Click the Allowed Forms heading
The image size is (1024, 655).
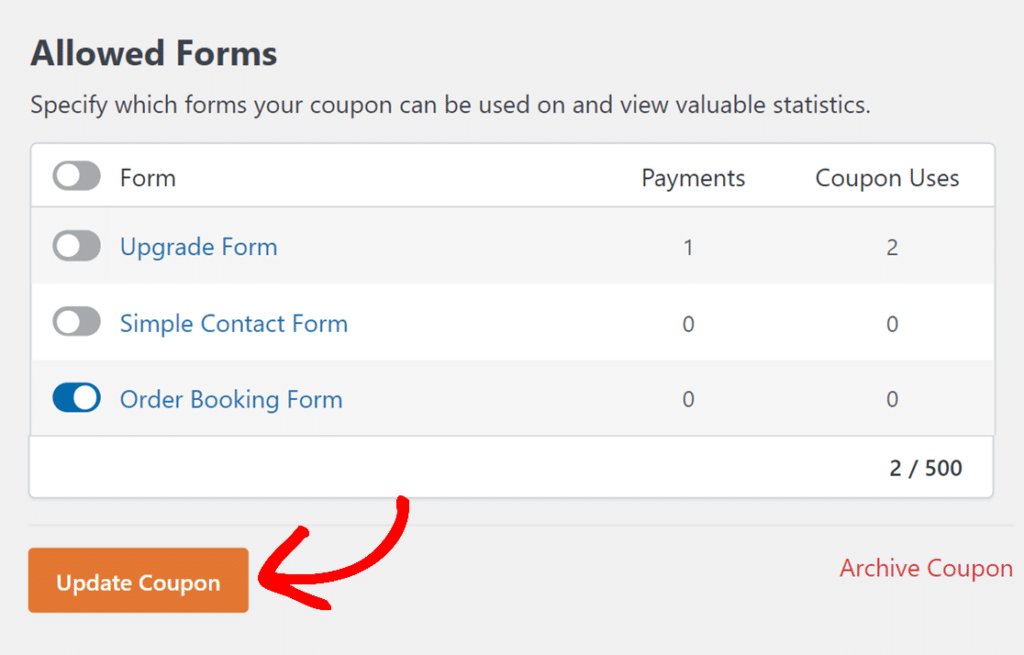[x=153, y=54]
